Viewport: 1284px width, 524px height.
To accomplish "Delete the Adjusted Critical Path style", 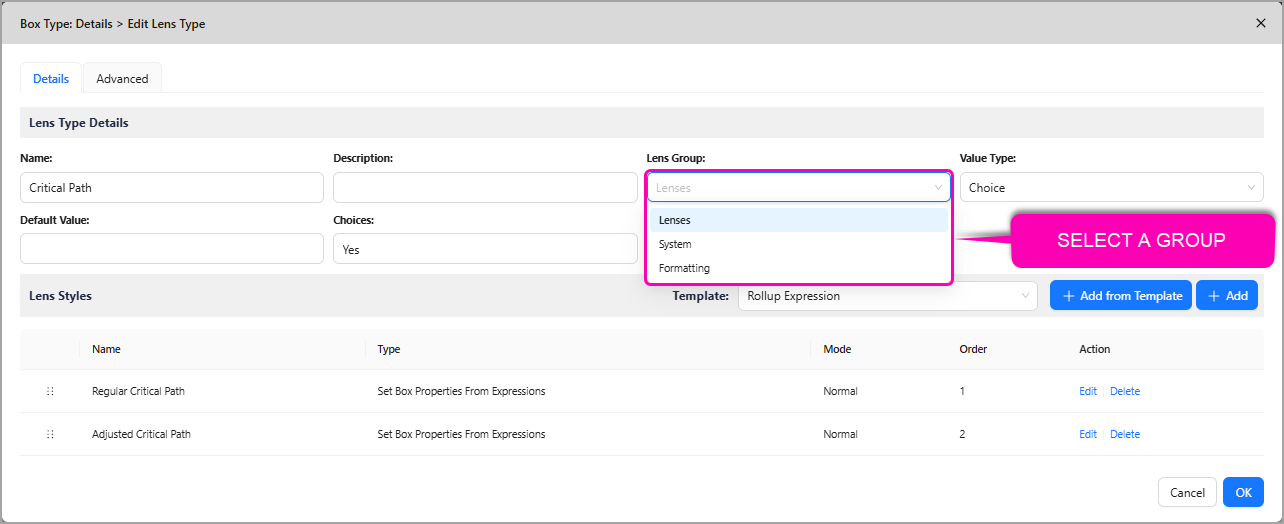I will 1125,434.
